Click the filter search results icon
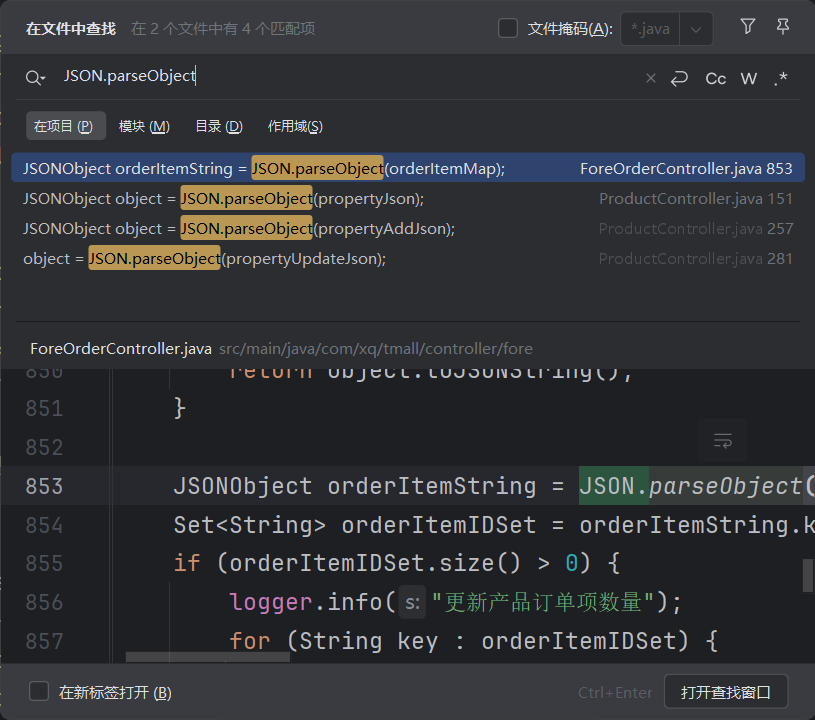Screen dimensions: 815x720 click(747, 27)
